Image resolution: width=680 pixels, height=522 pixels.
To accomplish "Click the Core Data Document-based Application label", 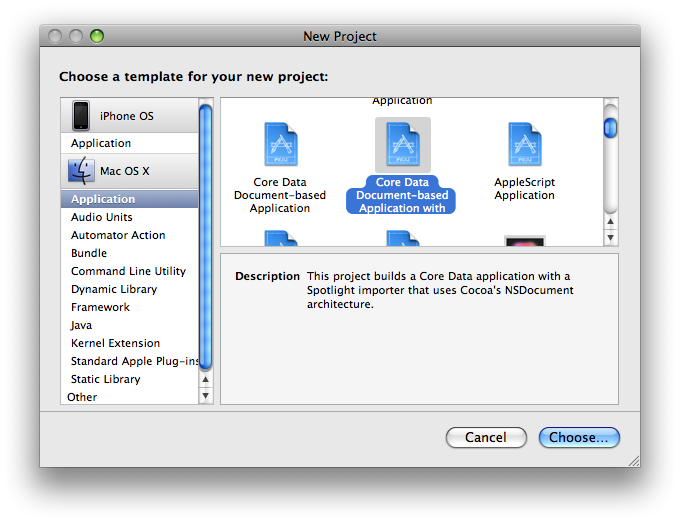I will (280, 195).
